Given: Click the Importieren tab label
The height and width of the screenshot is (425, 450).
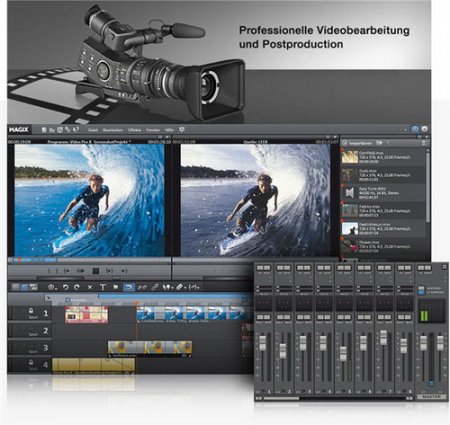Looking at the screenshot, I should tap(360, 143).
